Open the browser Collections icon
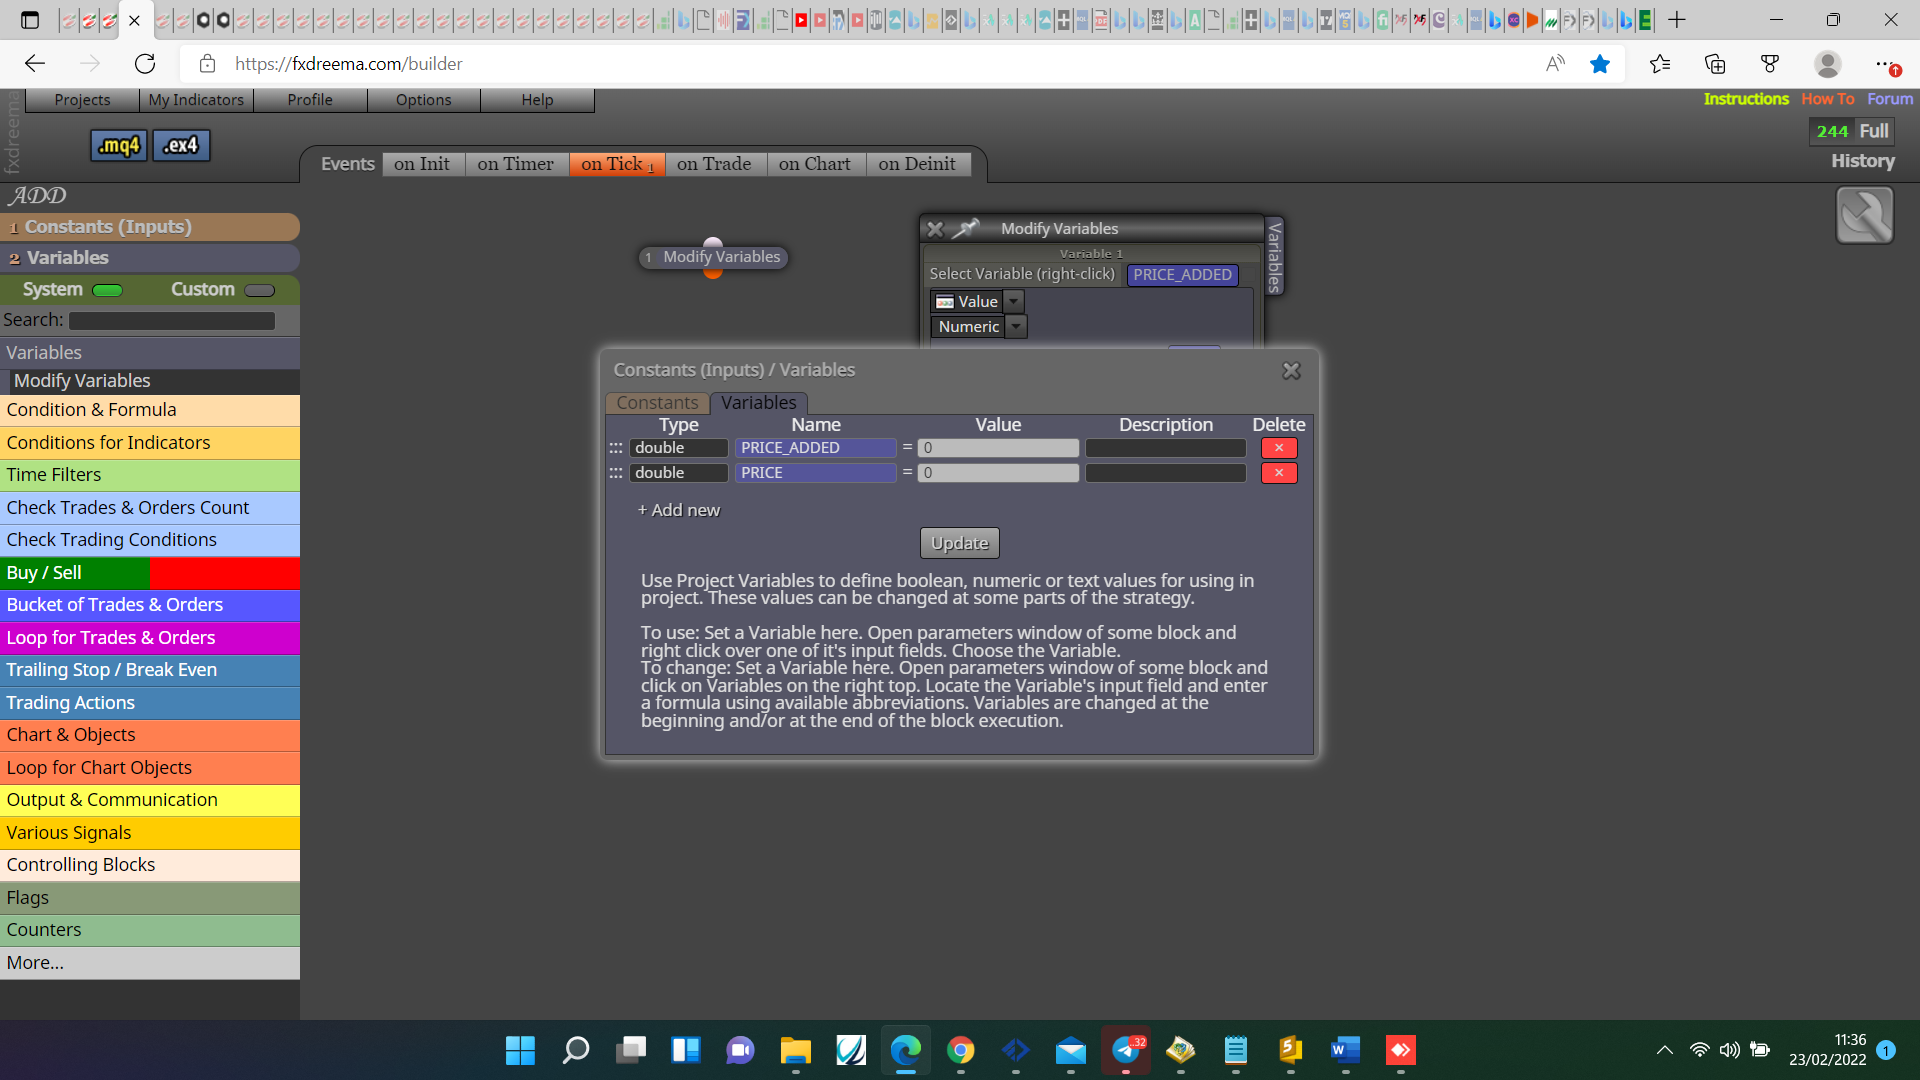The width and height of the screenshot is (1920, 1080). pyautogui.click(x=1715, y=64)
